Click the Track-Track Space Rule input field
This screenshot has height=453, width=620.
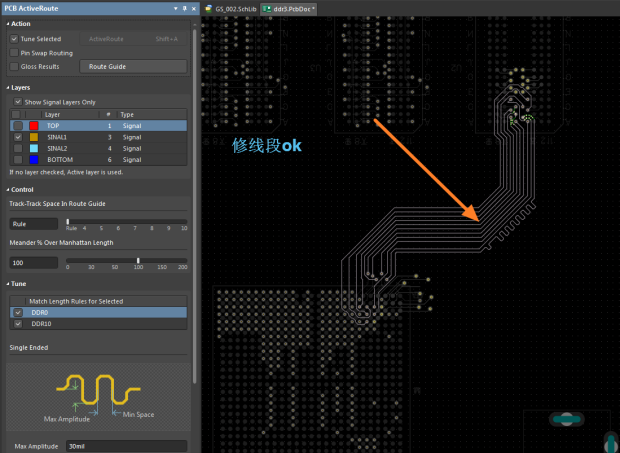click(34, 224)
